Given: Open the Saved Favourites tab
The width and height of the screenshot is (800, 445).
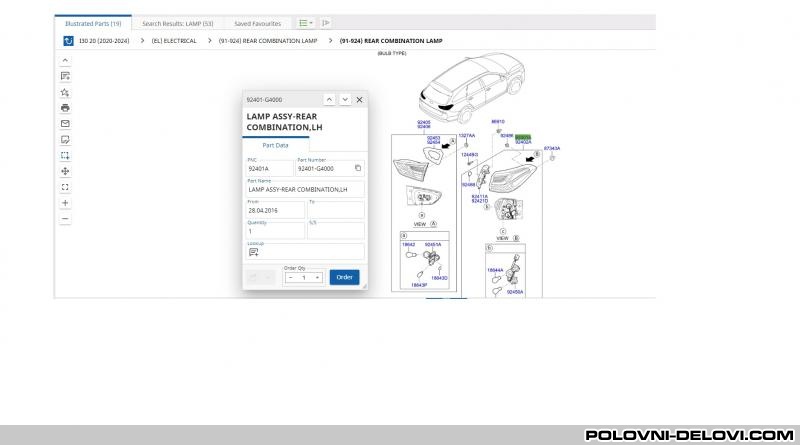Looking at the screenshot, I should (257, 22).
